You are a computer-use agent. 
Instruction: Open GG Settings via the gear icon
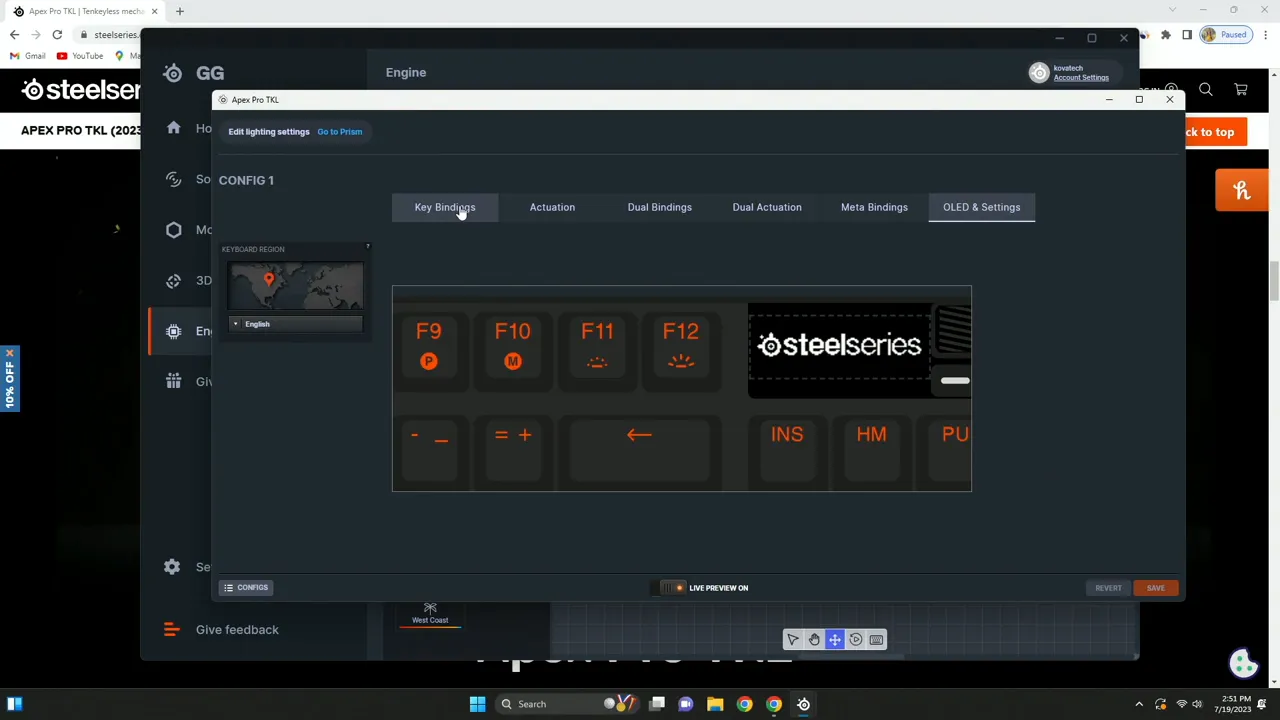point(171,567)
